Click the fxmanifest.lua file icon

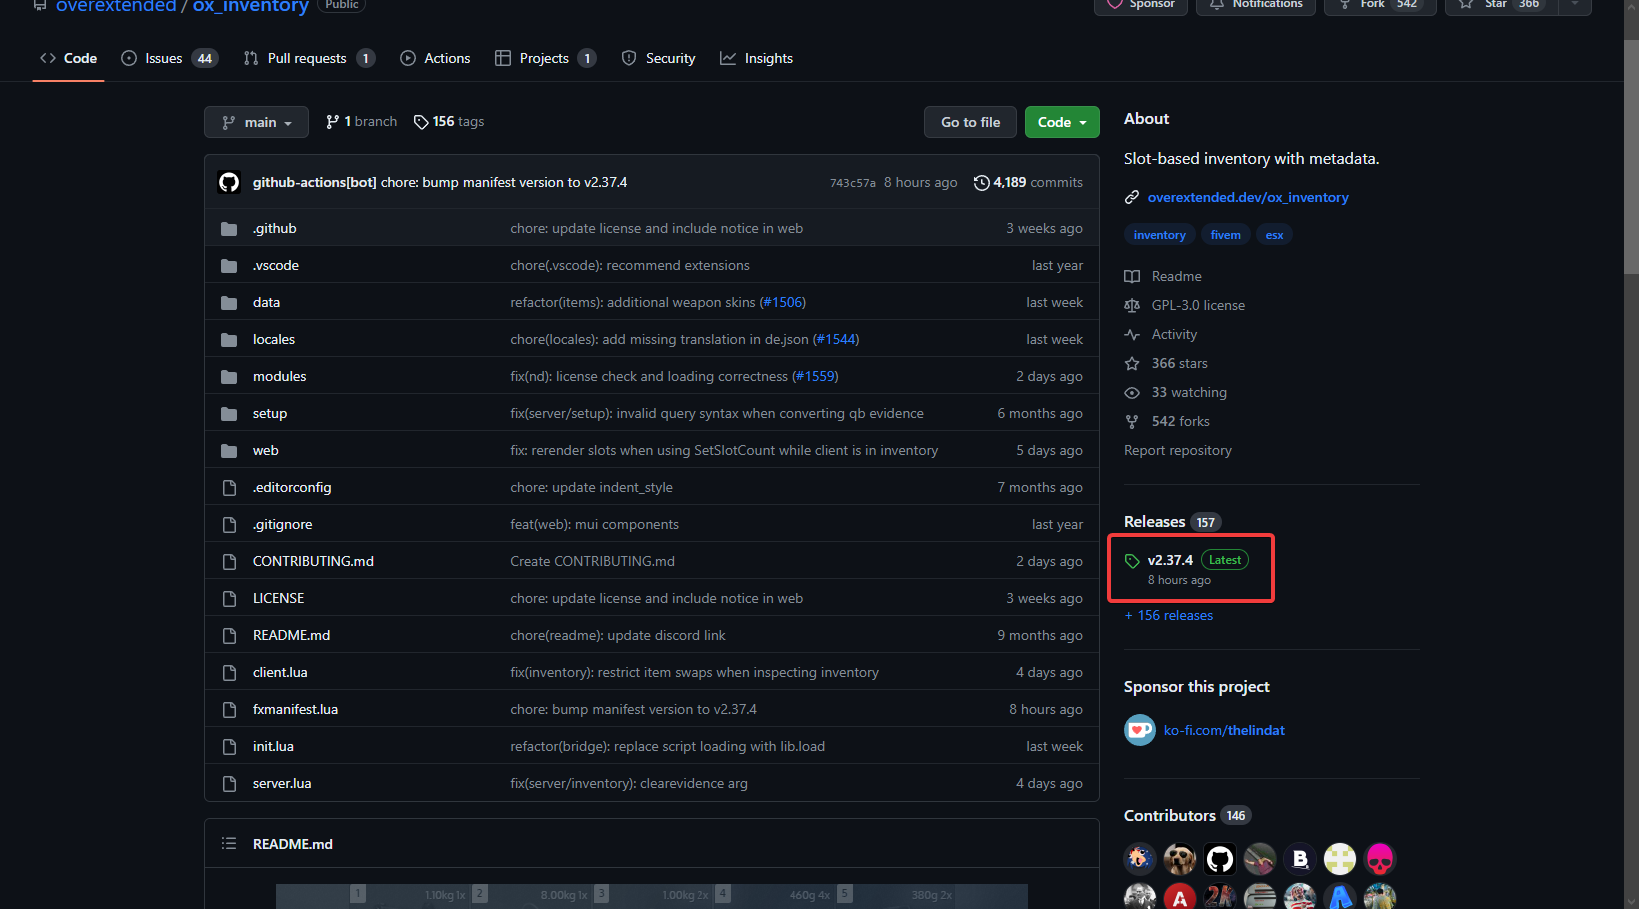point(229,710)
